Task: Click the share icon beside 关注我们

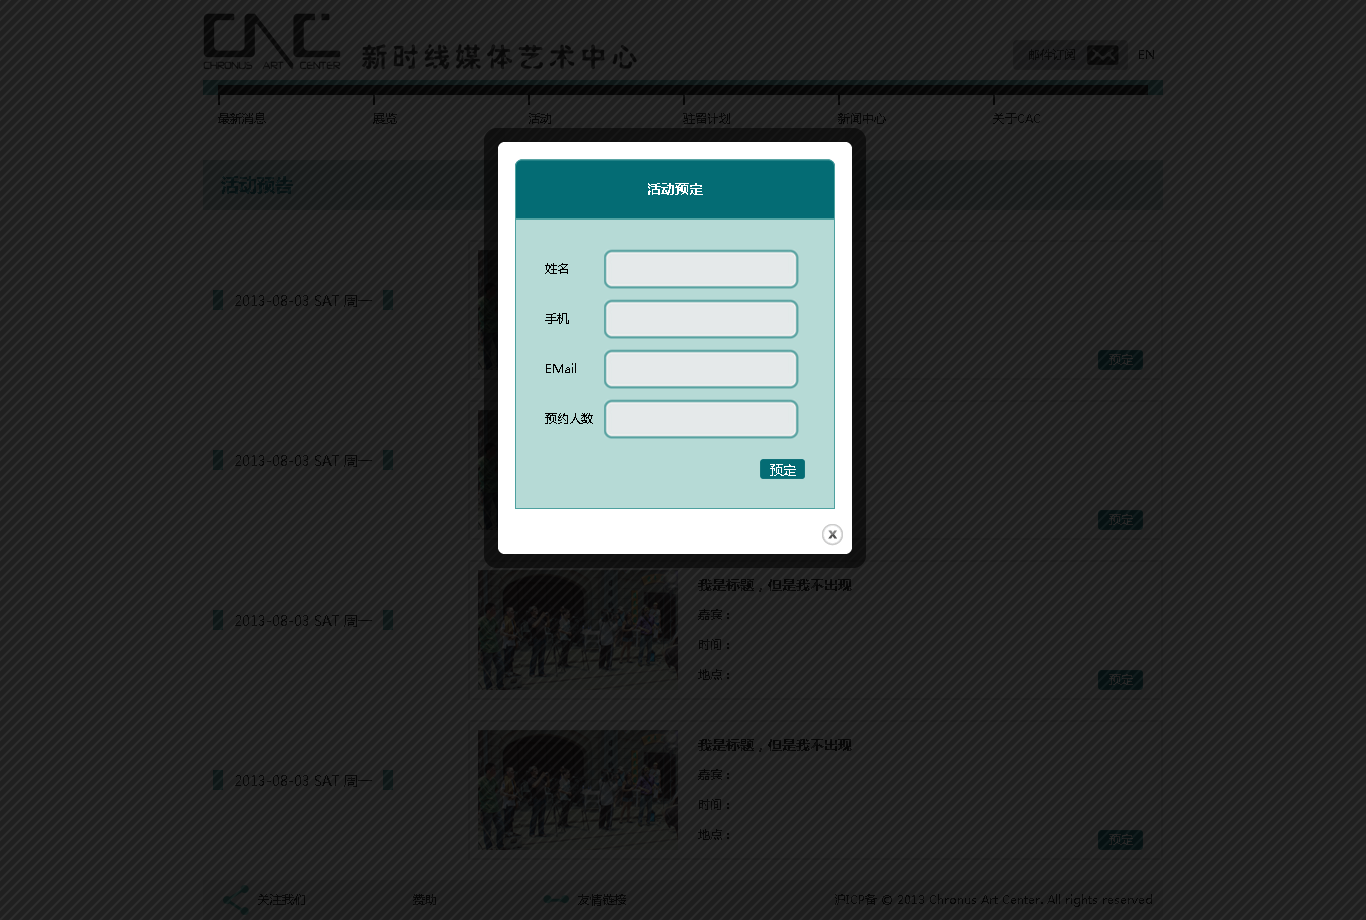Action: 236,899
